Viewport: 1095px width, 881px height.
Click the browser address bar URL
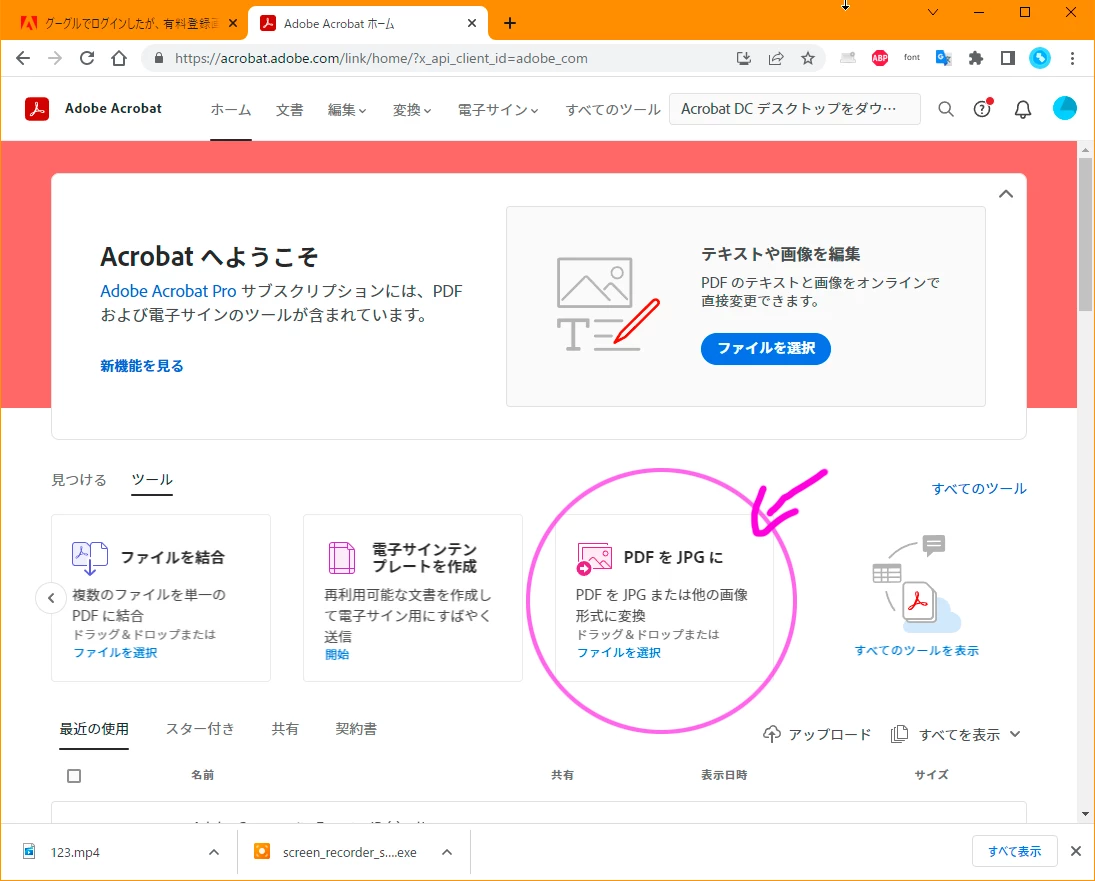tap(381, 59)
